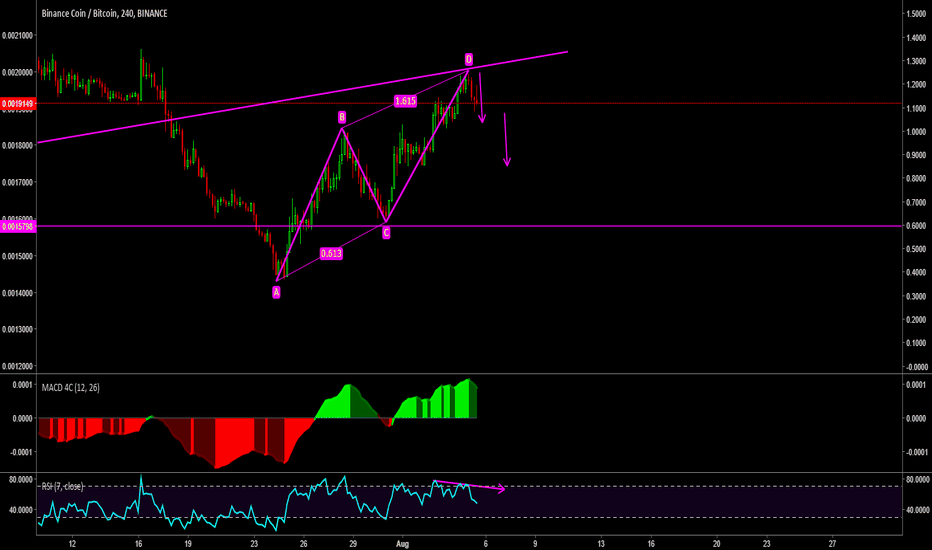Click the 0.1000 scale value
The image size is (932, 550).
click(916, 343)
